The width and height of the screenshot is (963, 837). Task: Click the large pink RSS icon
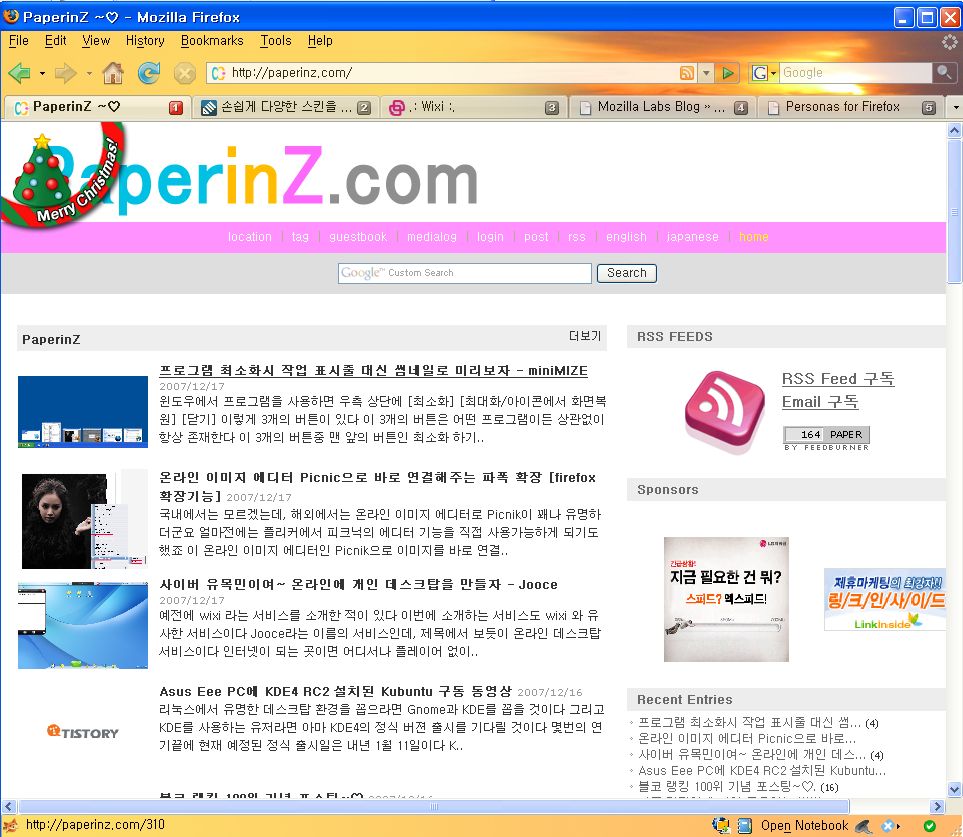tap(725, 410)
